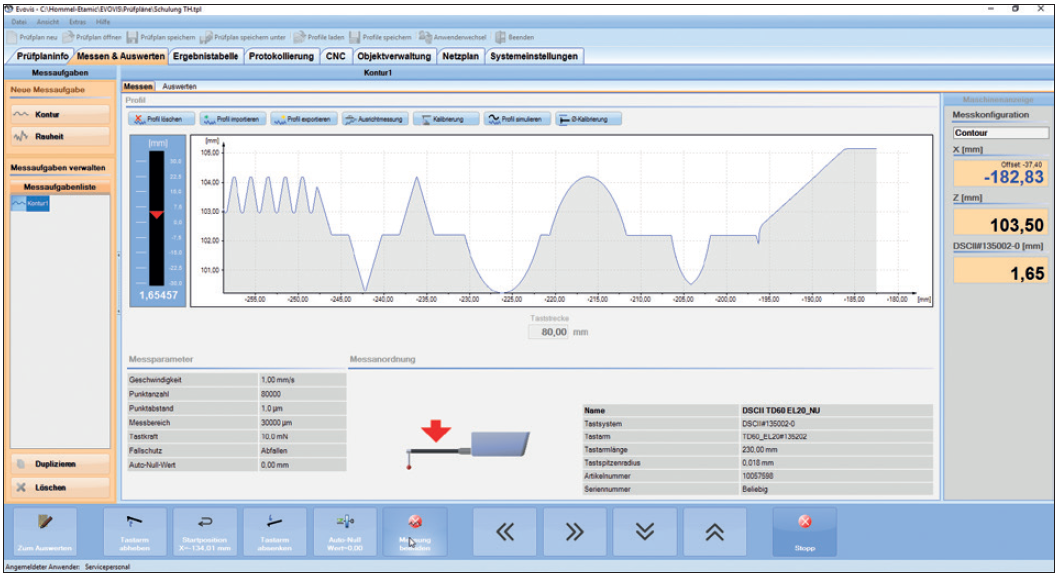Open the Messkonfiguration Contour combo box
The width and height of the screenshot is (1059, 579).
pos(995,132)
